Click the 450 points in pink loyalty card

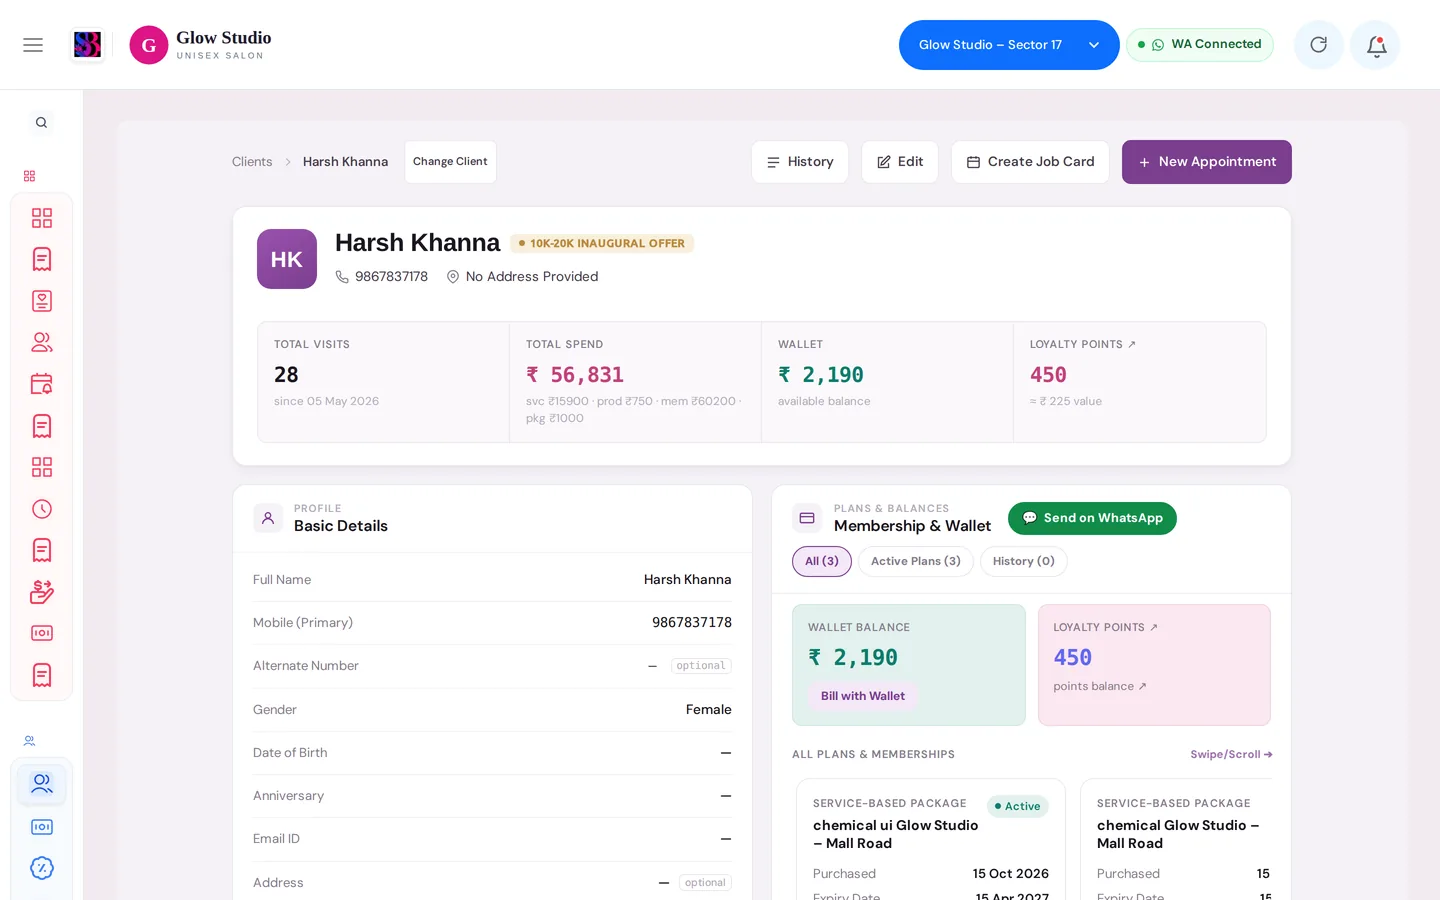[x=1073, y=658]
